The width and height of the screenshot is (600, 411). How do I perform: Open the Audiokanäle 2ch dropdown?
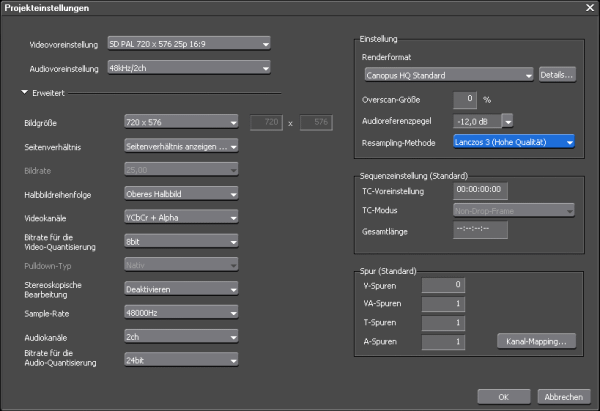pos(181,337)
